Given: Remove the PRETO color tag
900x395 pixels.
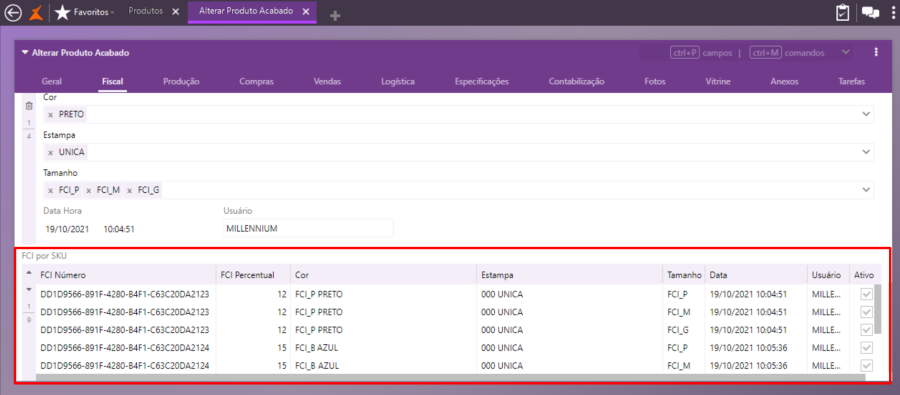Looking at the screenshot, I should (51, 115).
